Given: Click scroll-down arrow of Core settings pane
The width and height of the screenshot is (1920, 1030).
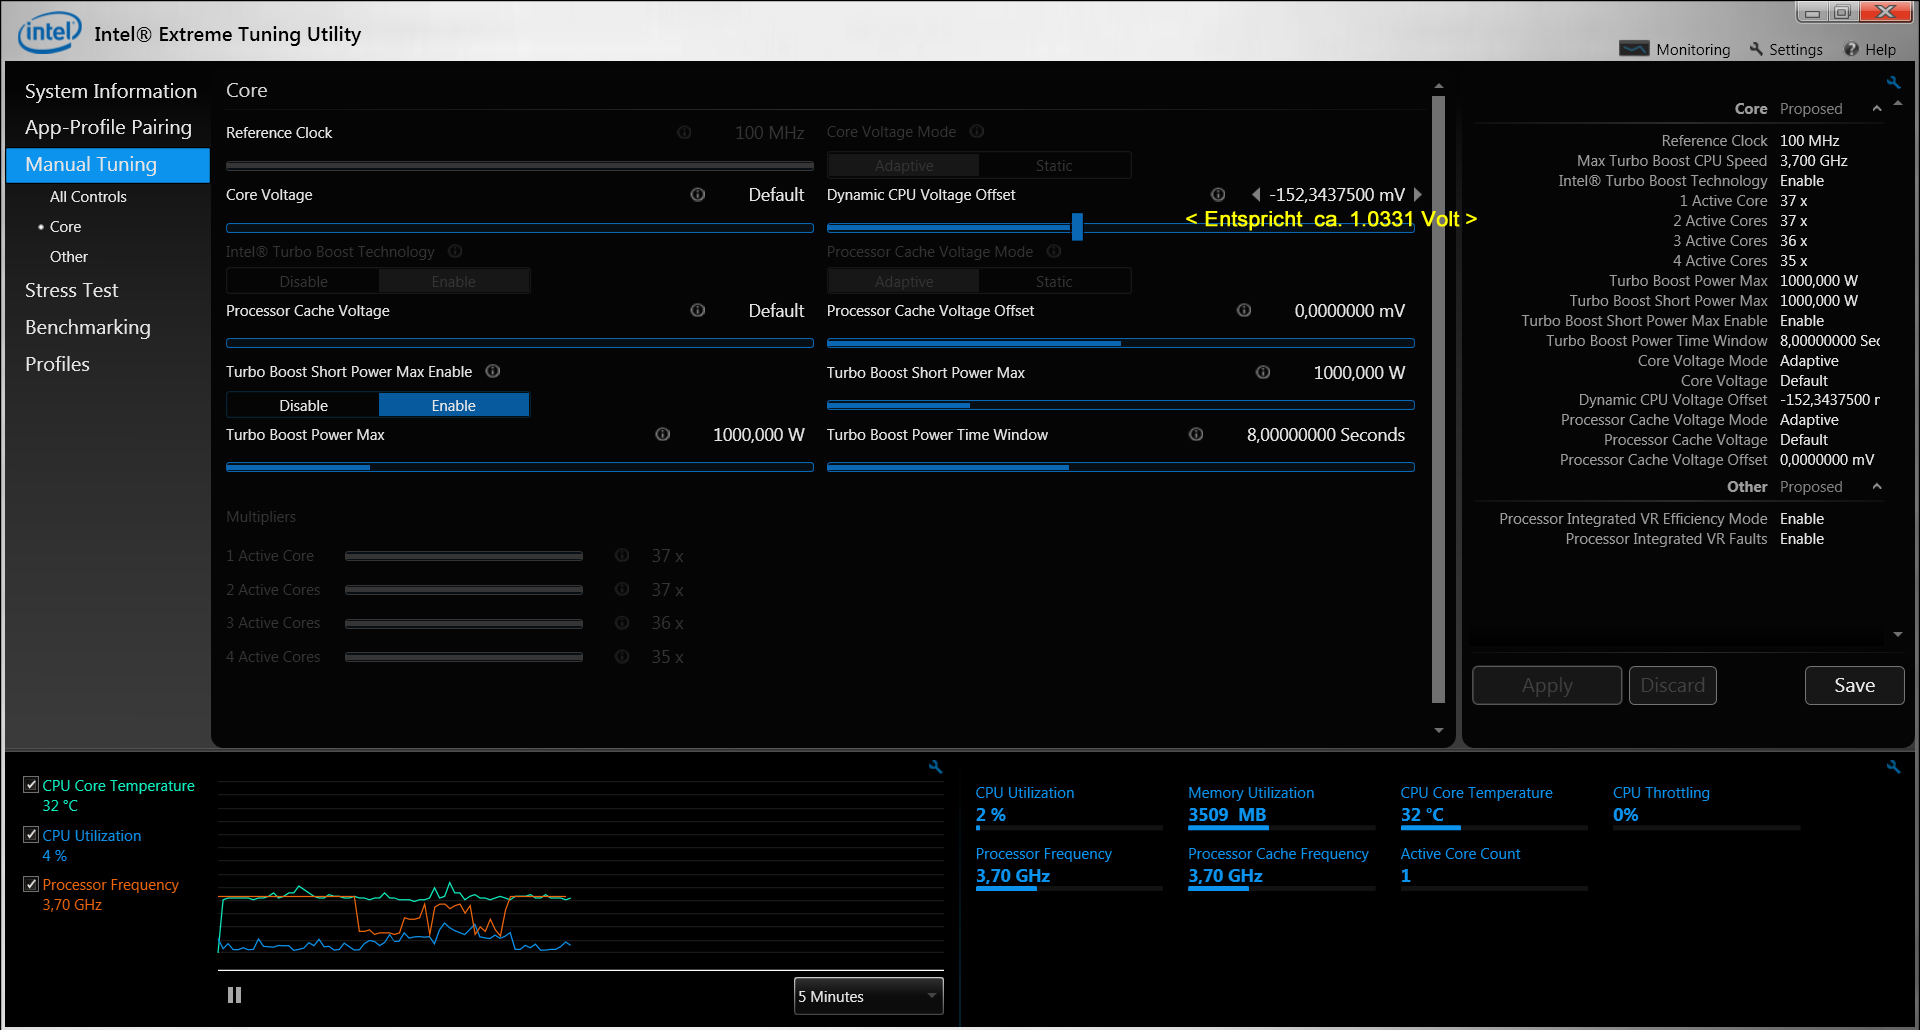Looking at the screenshot, I should tap(1438, 730).
